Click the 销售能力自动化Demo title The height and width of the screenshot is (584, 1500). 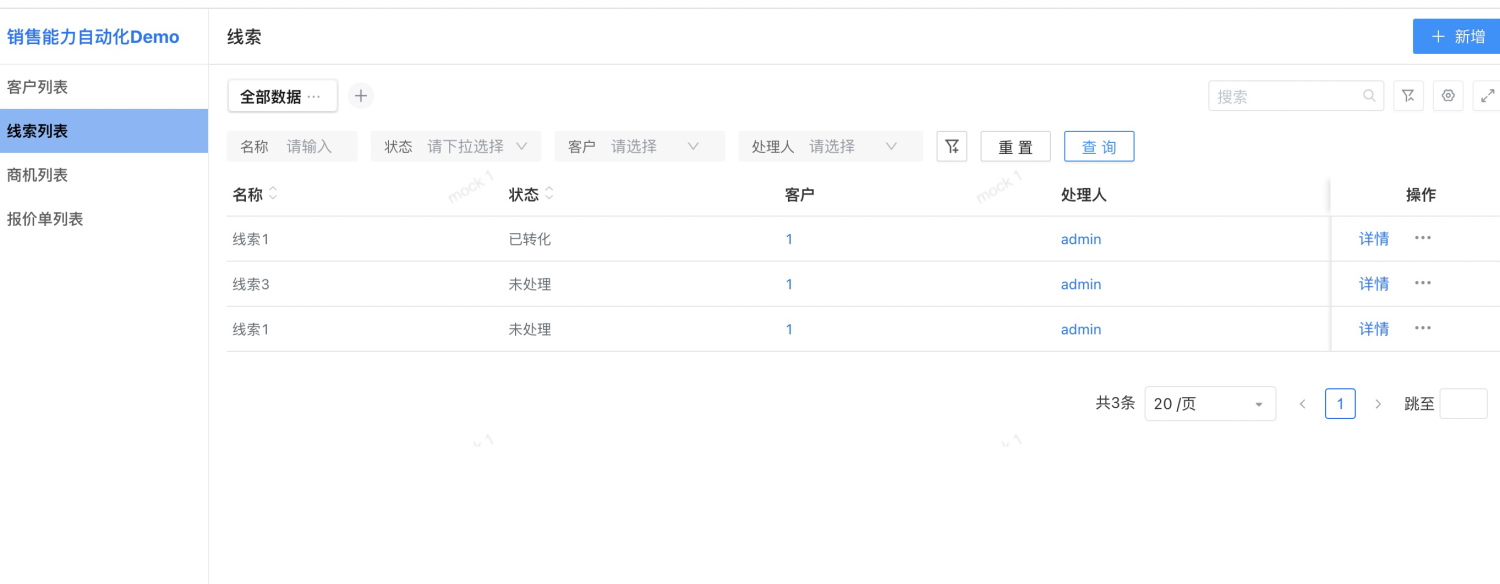(93, 37)
